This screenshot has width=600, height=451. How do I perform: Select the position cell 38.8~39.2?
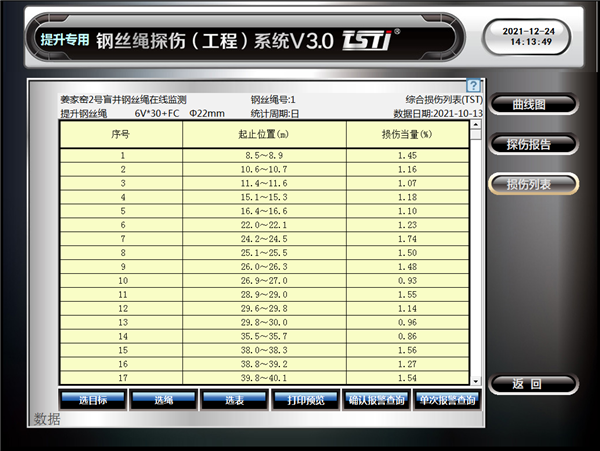coord(264,364)
